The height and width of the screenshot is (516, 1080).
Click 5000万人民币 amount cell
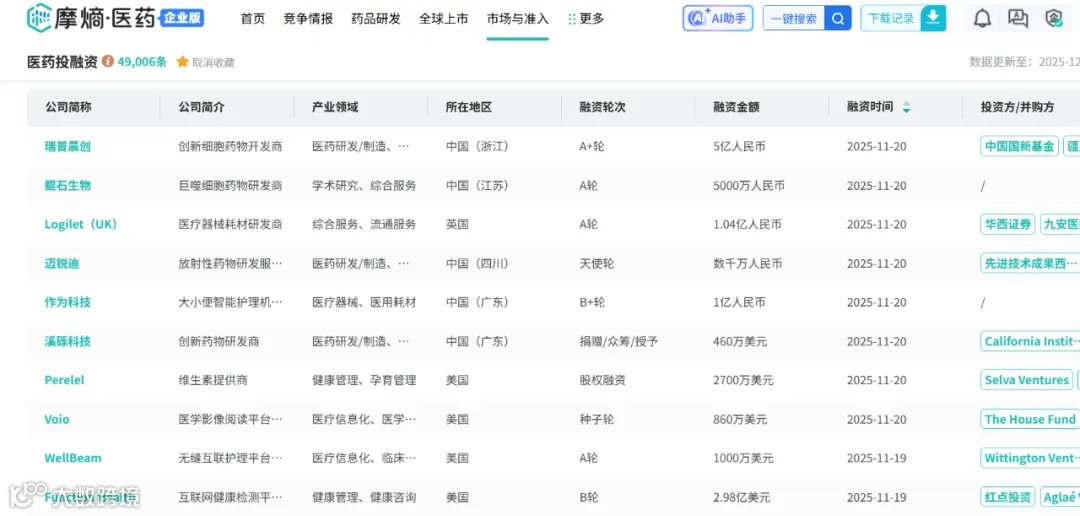749,185
